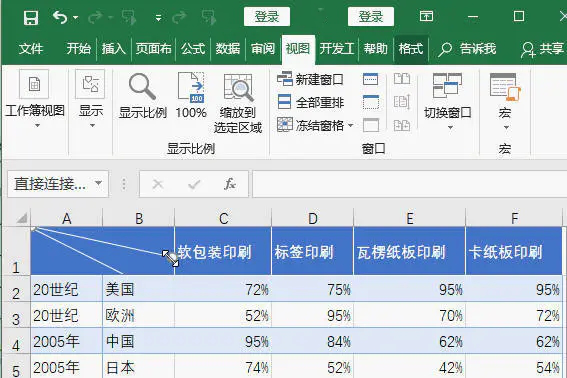Click the first 登录 button
Viewport: 567px width, 378px height.
point(267,17)
